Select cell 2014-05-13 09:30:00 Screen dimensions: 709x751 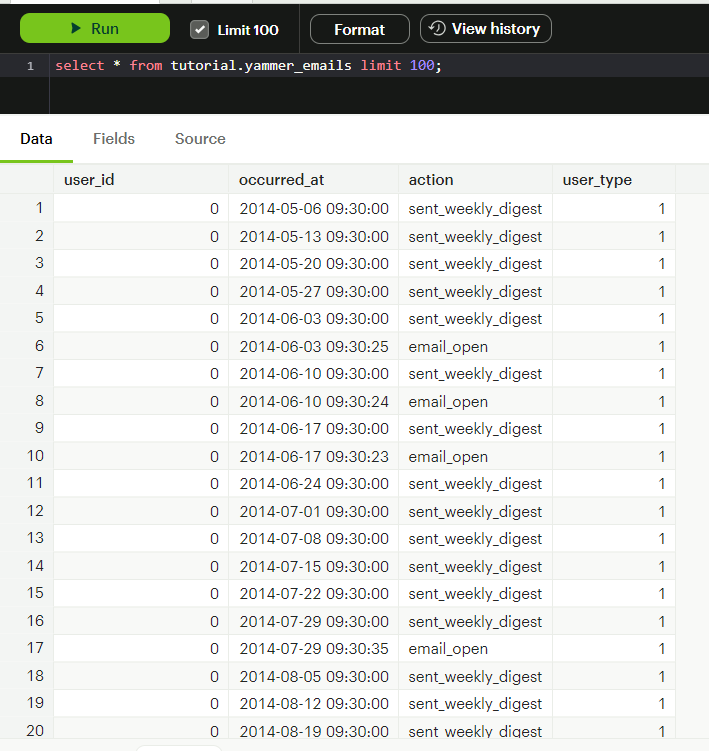314,237
